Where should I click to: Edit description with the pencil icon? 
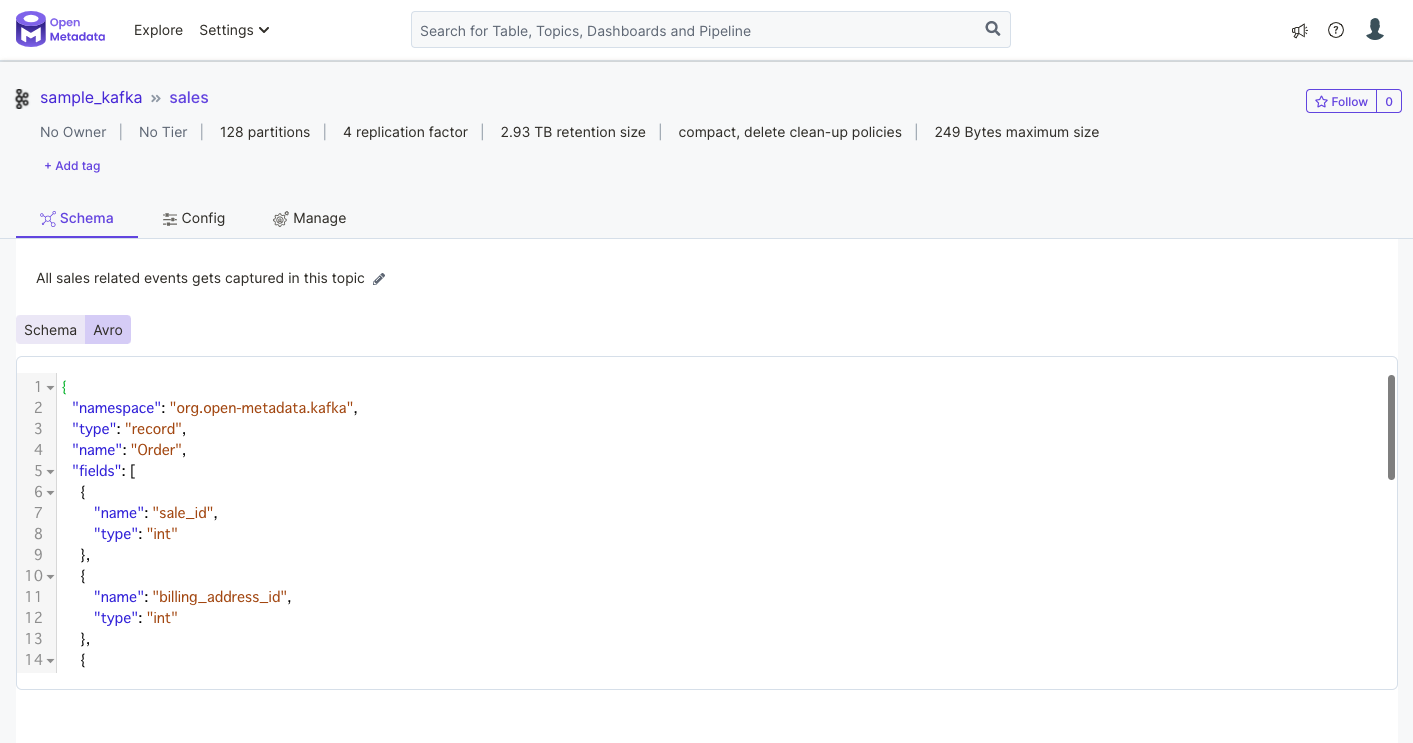click(x=379, y=279)
